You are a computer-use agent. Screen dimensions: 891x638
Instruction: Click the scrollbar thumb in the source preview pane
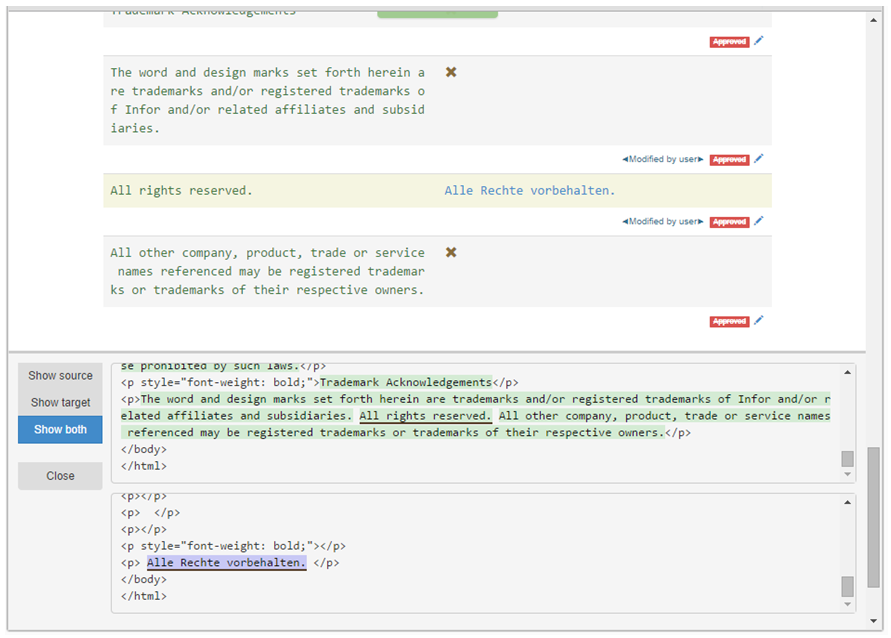[x=848, y=459]
